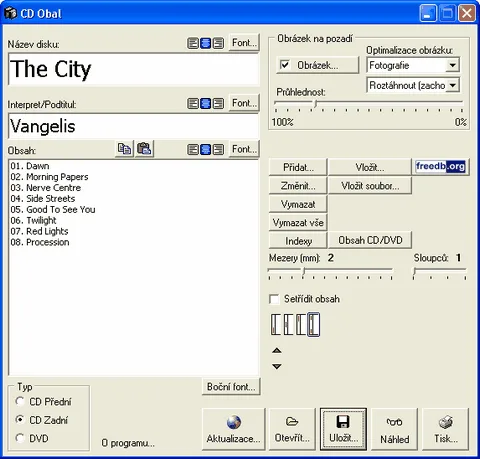Screen dimensions: 480x459
Task: Align Obsah content text right
Action: (218, 150)
